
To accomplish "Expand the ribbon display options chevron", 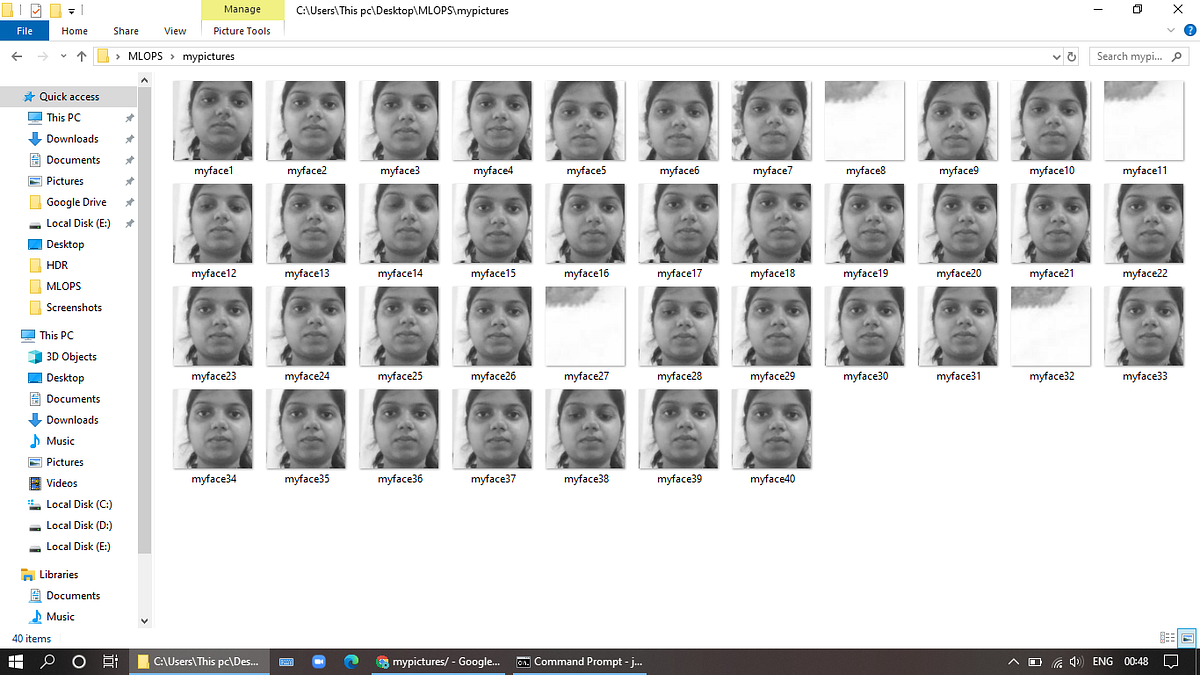I will click(x=1170, y=29).
